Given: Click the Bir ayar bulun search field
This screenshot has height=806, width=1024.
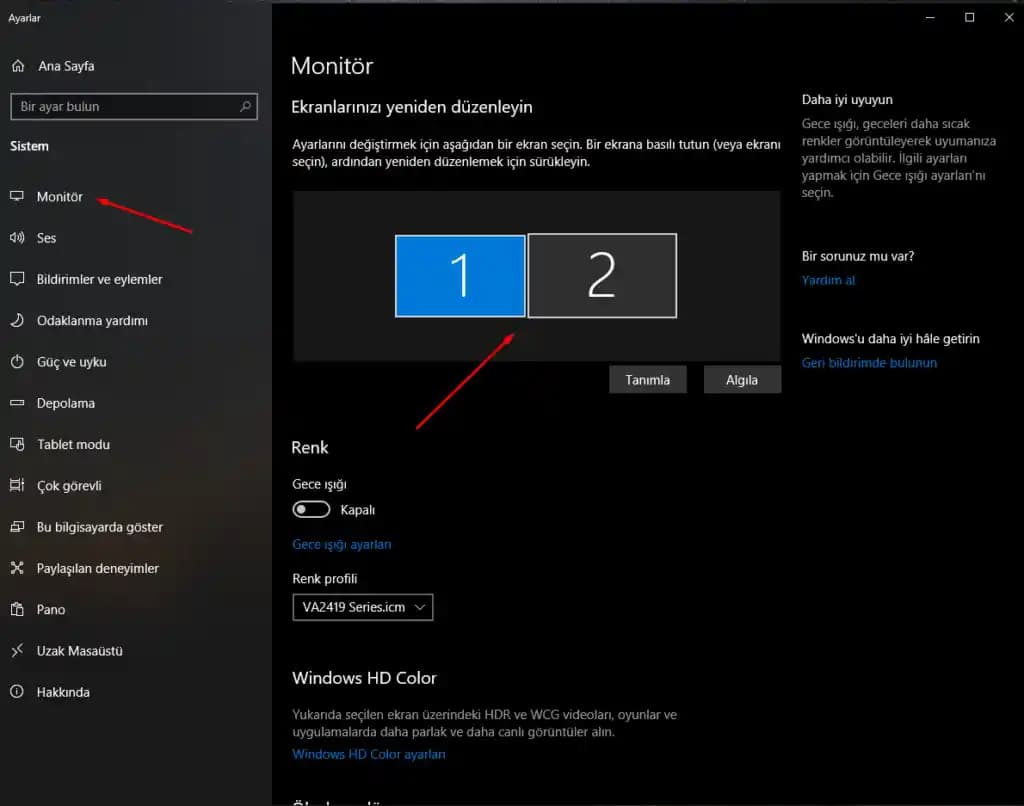Looking at the screenshot, I should pos(127,106).
